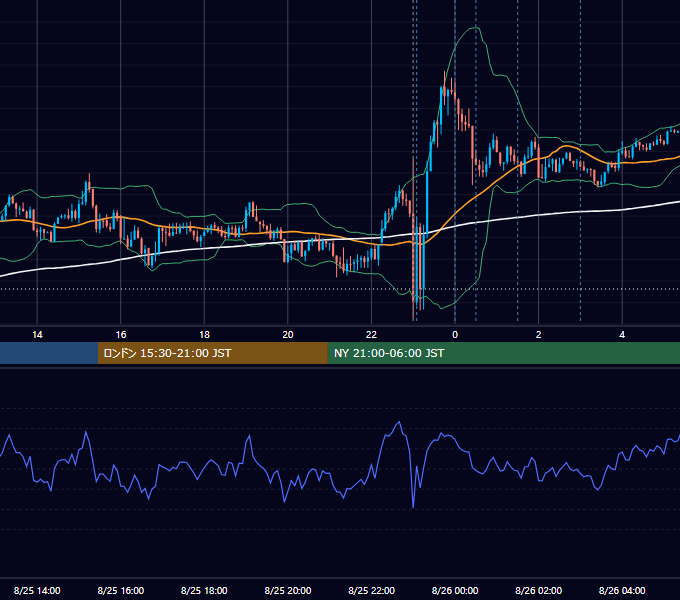Click the 20 hour axis label
The width and height of the screenshot is (680, 600).
coord(288,335)
